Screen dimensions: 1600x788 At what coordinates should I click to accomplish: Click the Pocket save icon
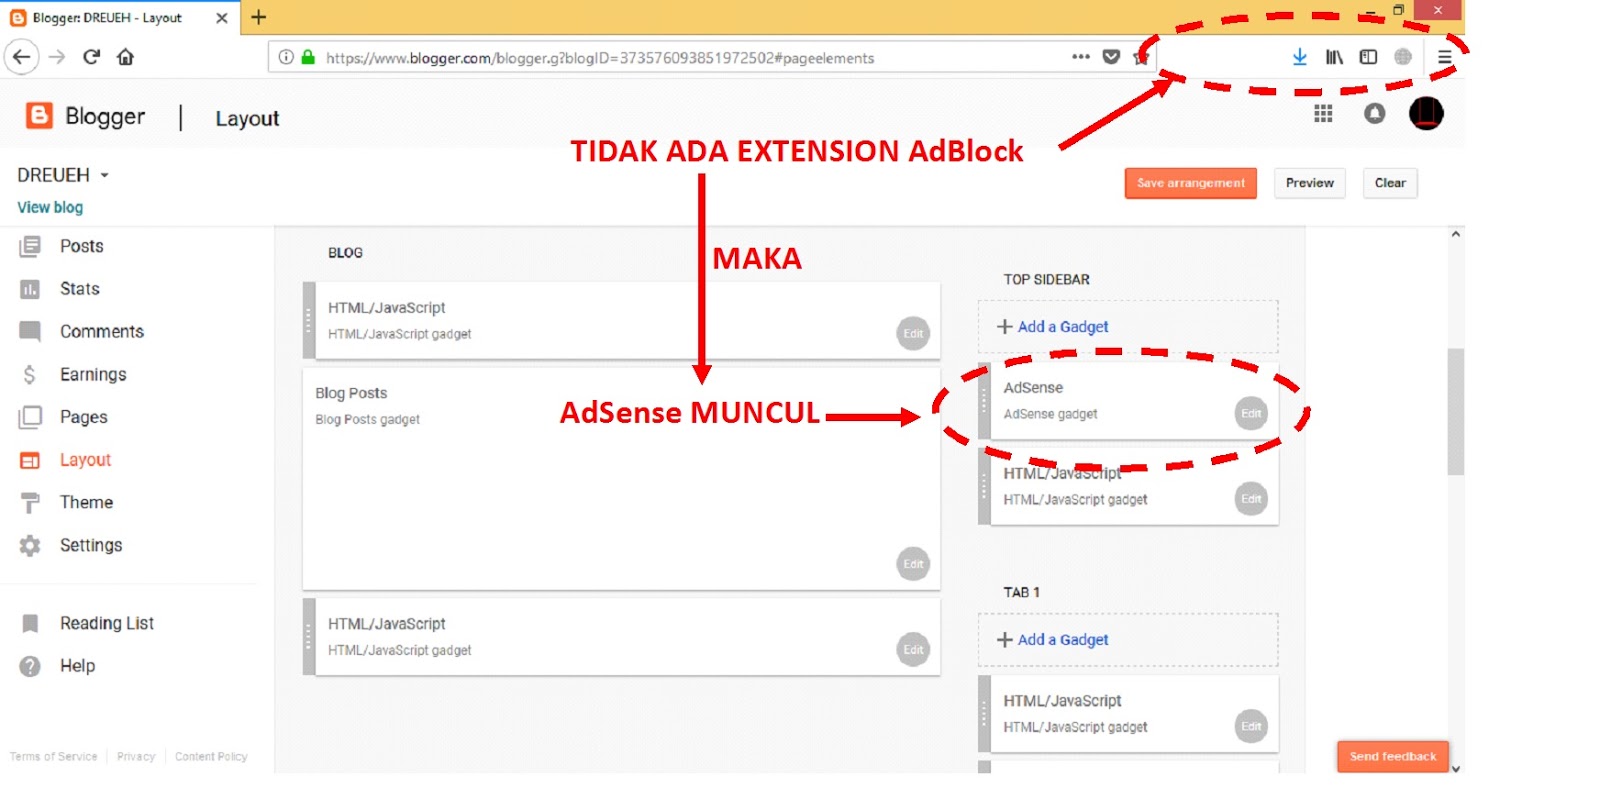(1111, 57)
